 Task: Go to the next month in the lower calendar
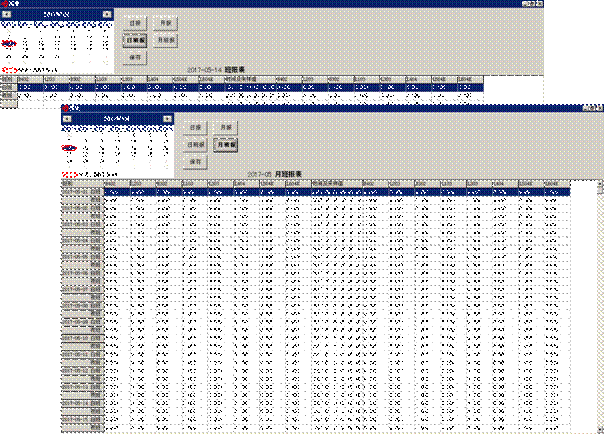pos(165,118)
